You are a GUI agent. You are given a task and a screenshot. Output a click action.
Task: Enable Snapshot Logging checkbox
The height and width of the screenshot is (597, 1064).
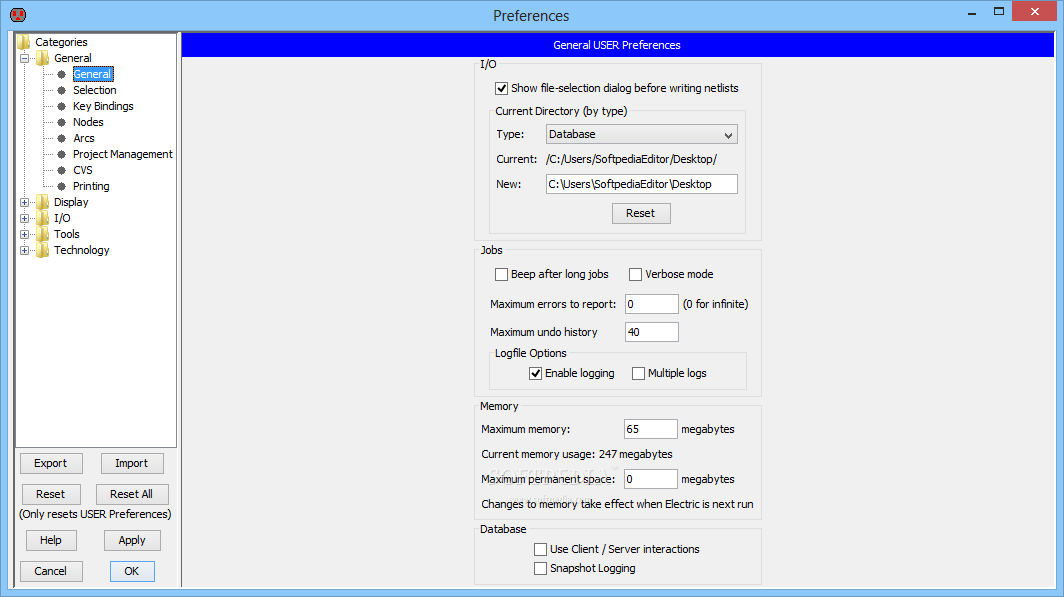coord(540,569)
